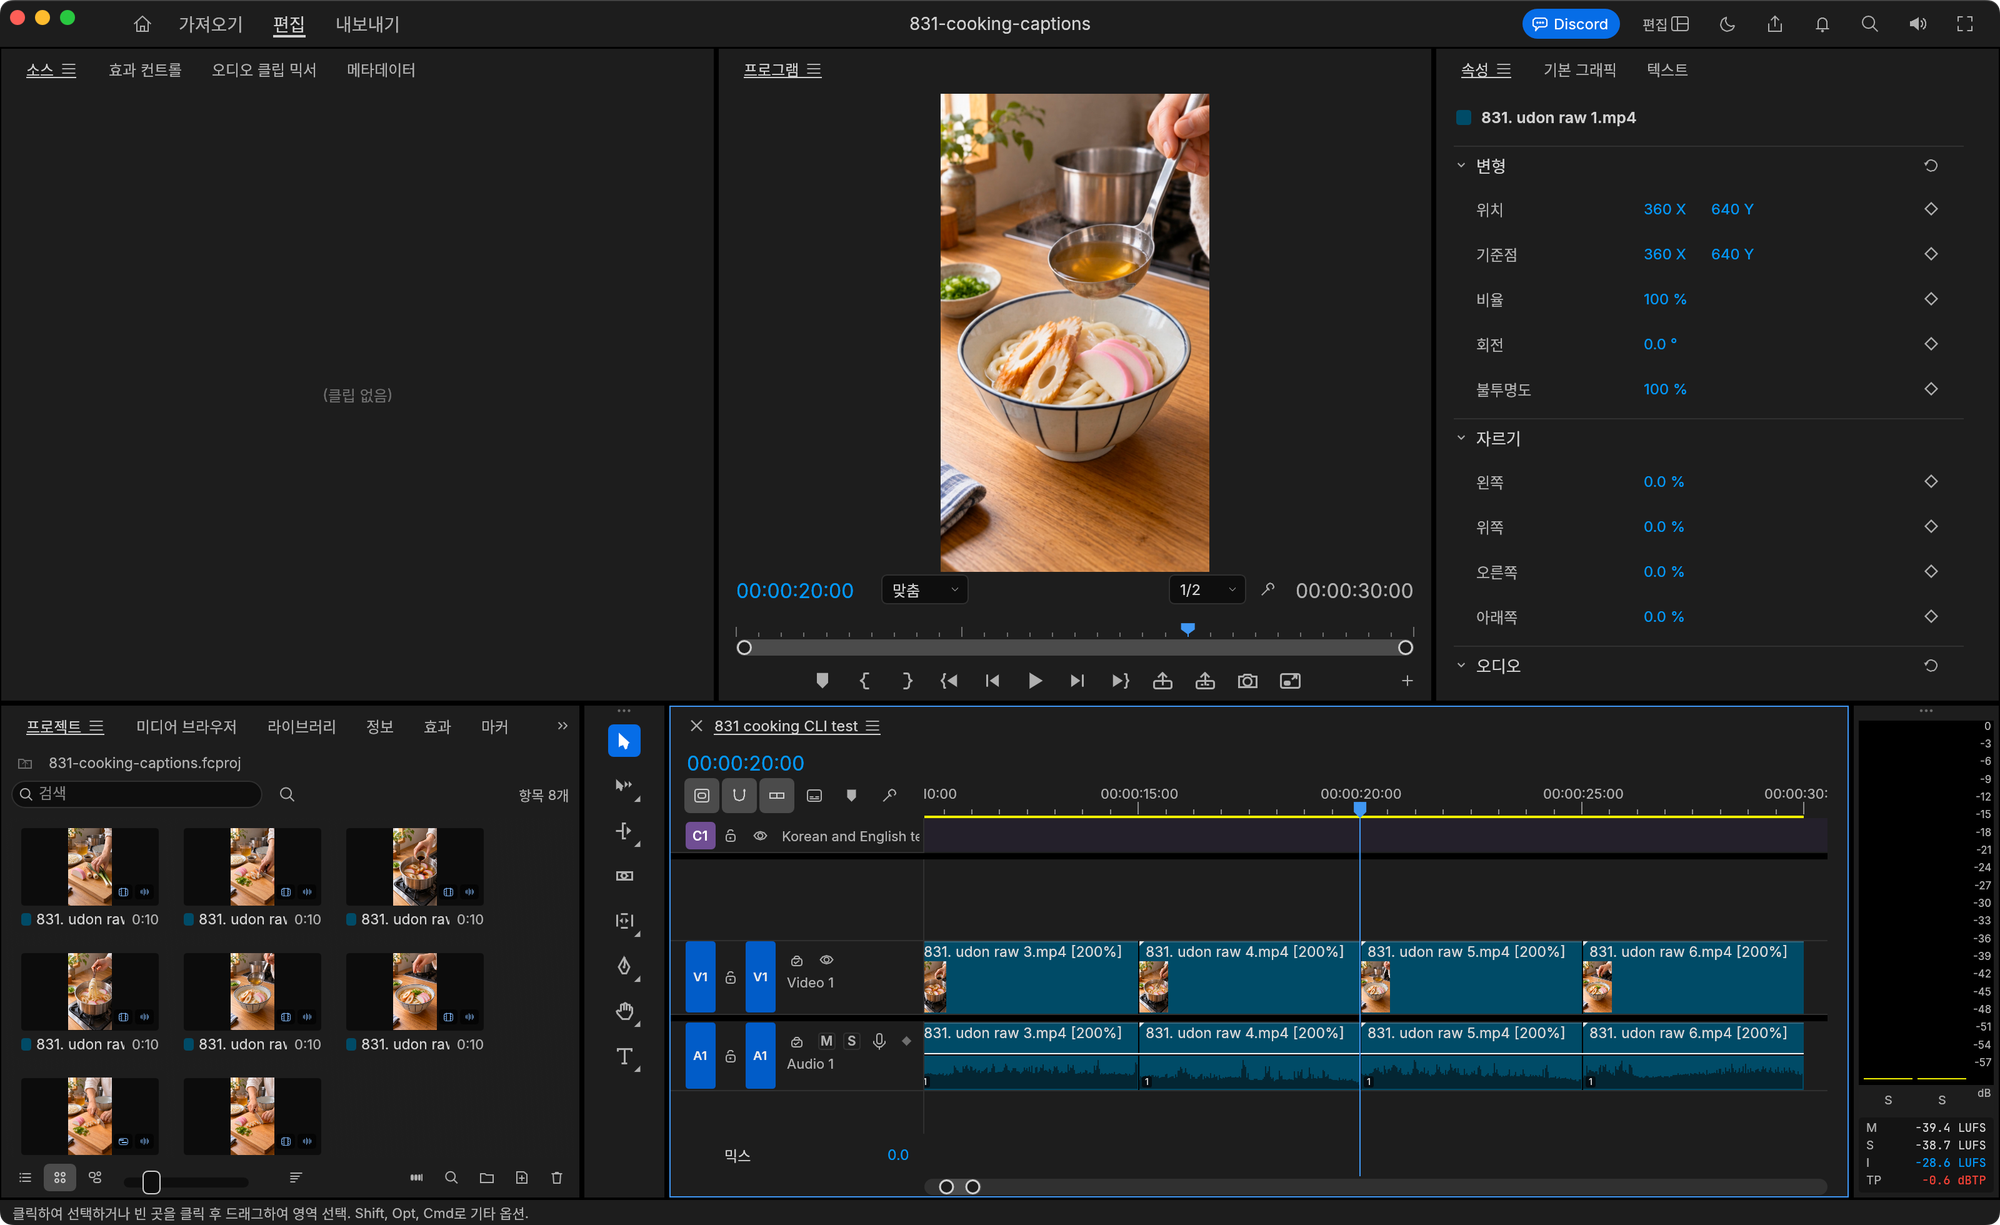Click the Export Frame camera icon

1247,681
